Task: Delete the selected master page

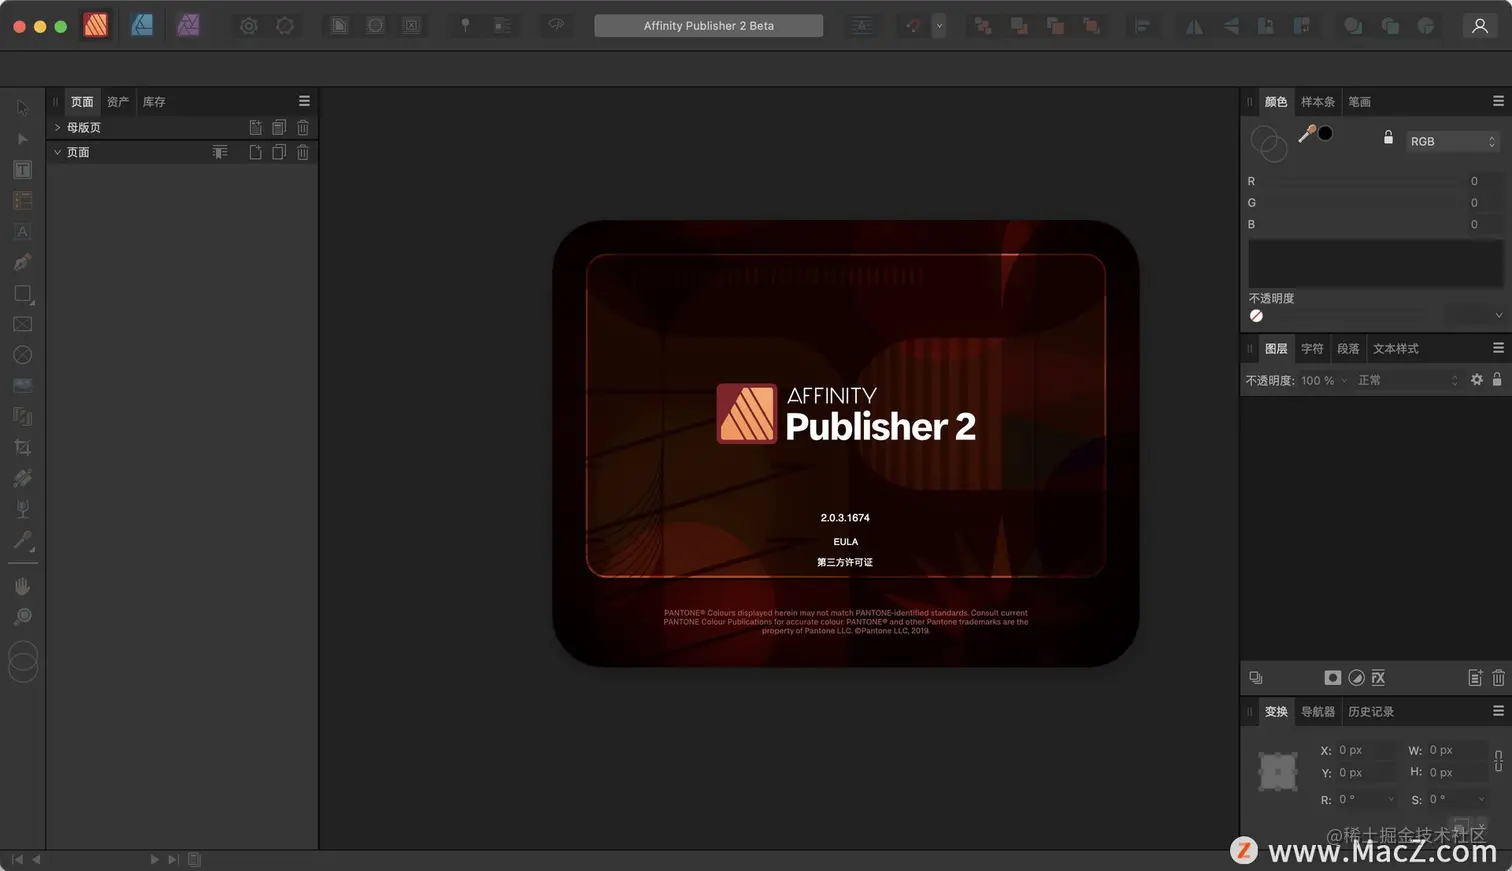Action: pos(303,127)
